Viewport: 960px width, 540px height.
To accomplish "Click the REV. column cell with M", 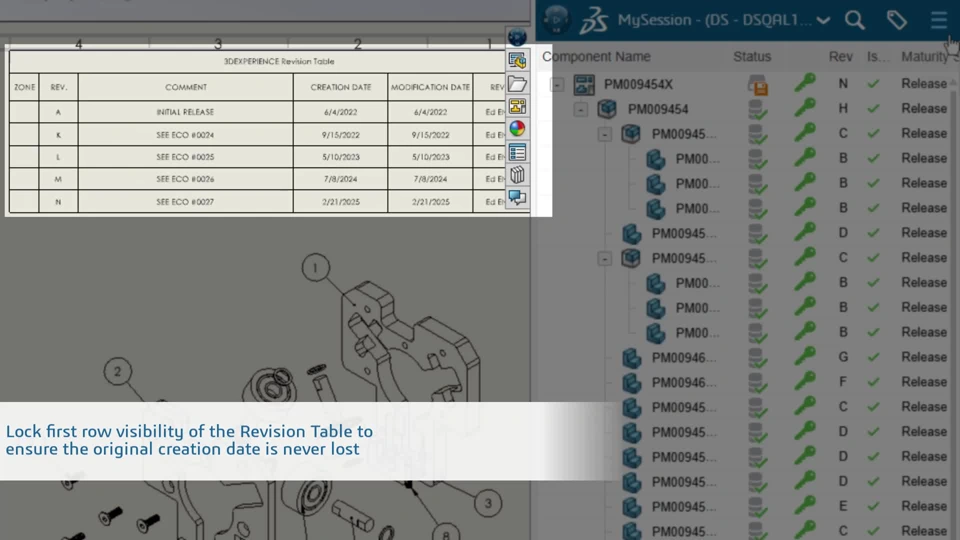I will coord(58,179).
